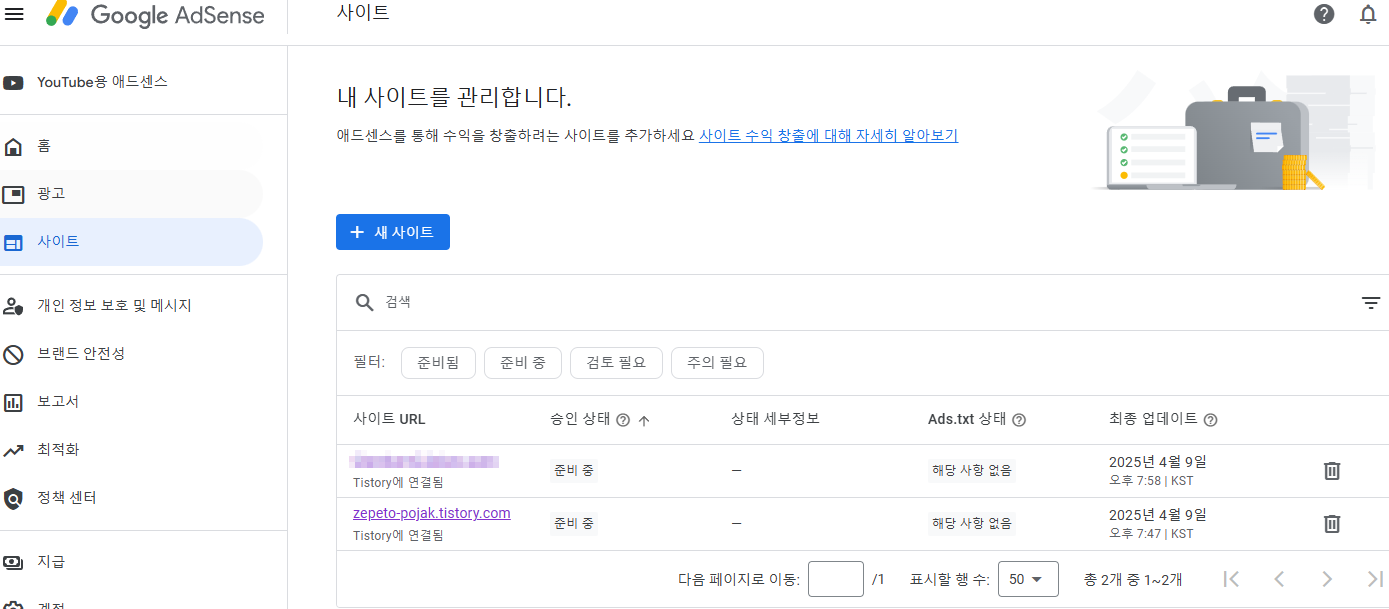The width and height of the screenshot is (1389, 609).
Task: Delete the blurred URL site row
Action: click(1332, 470)
